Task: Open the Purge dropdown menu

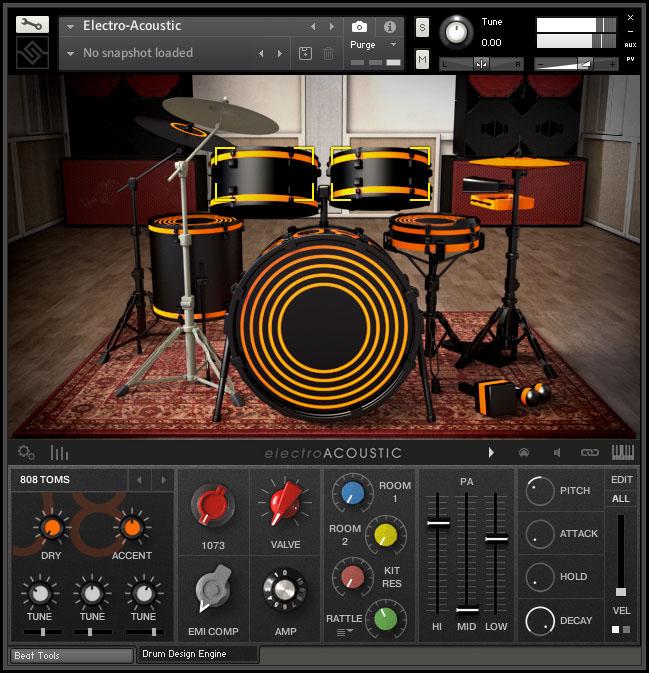Action: point(374,45)
